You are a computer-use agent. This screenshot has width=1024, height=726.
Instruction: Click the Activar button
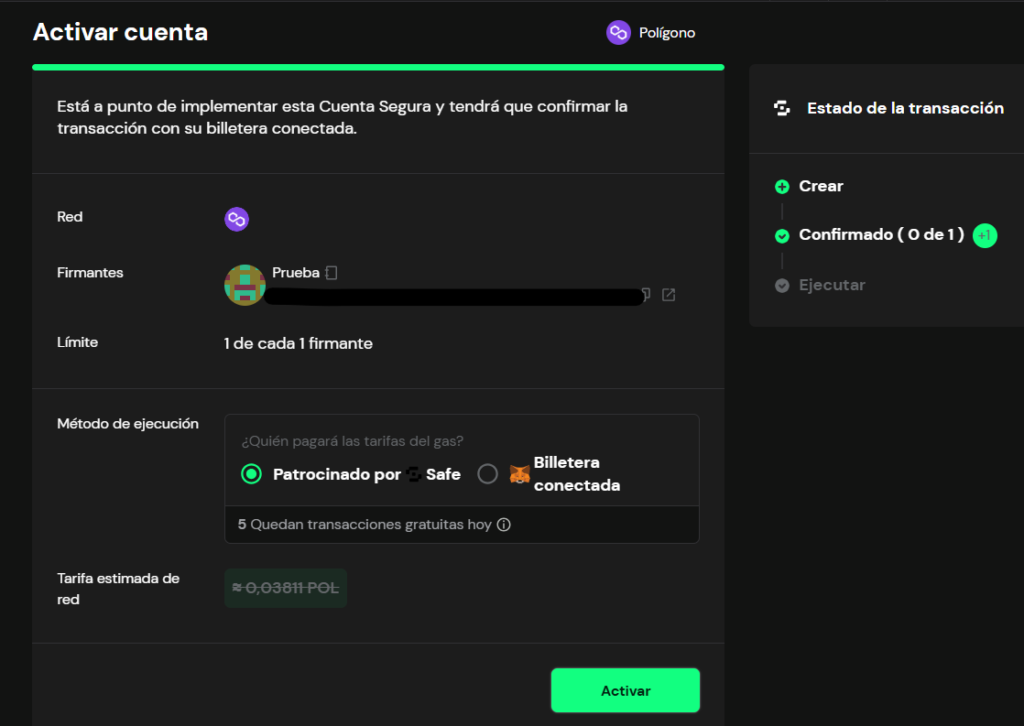(x=625, y=690)
